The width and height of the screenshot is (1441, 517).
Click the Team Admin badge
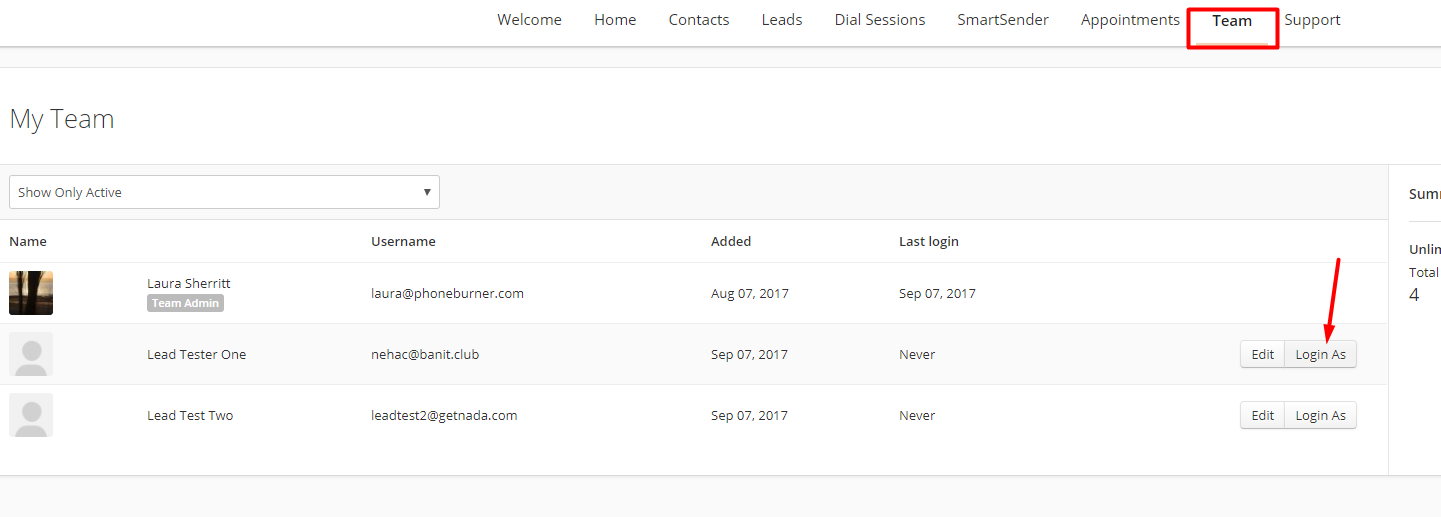pos(185,303)
